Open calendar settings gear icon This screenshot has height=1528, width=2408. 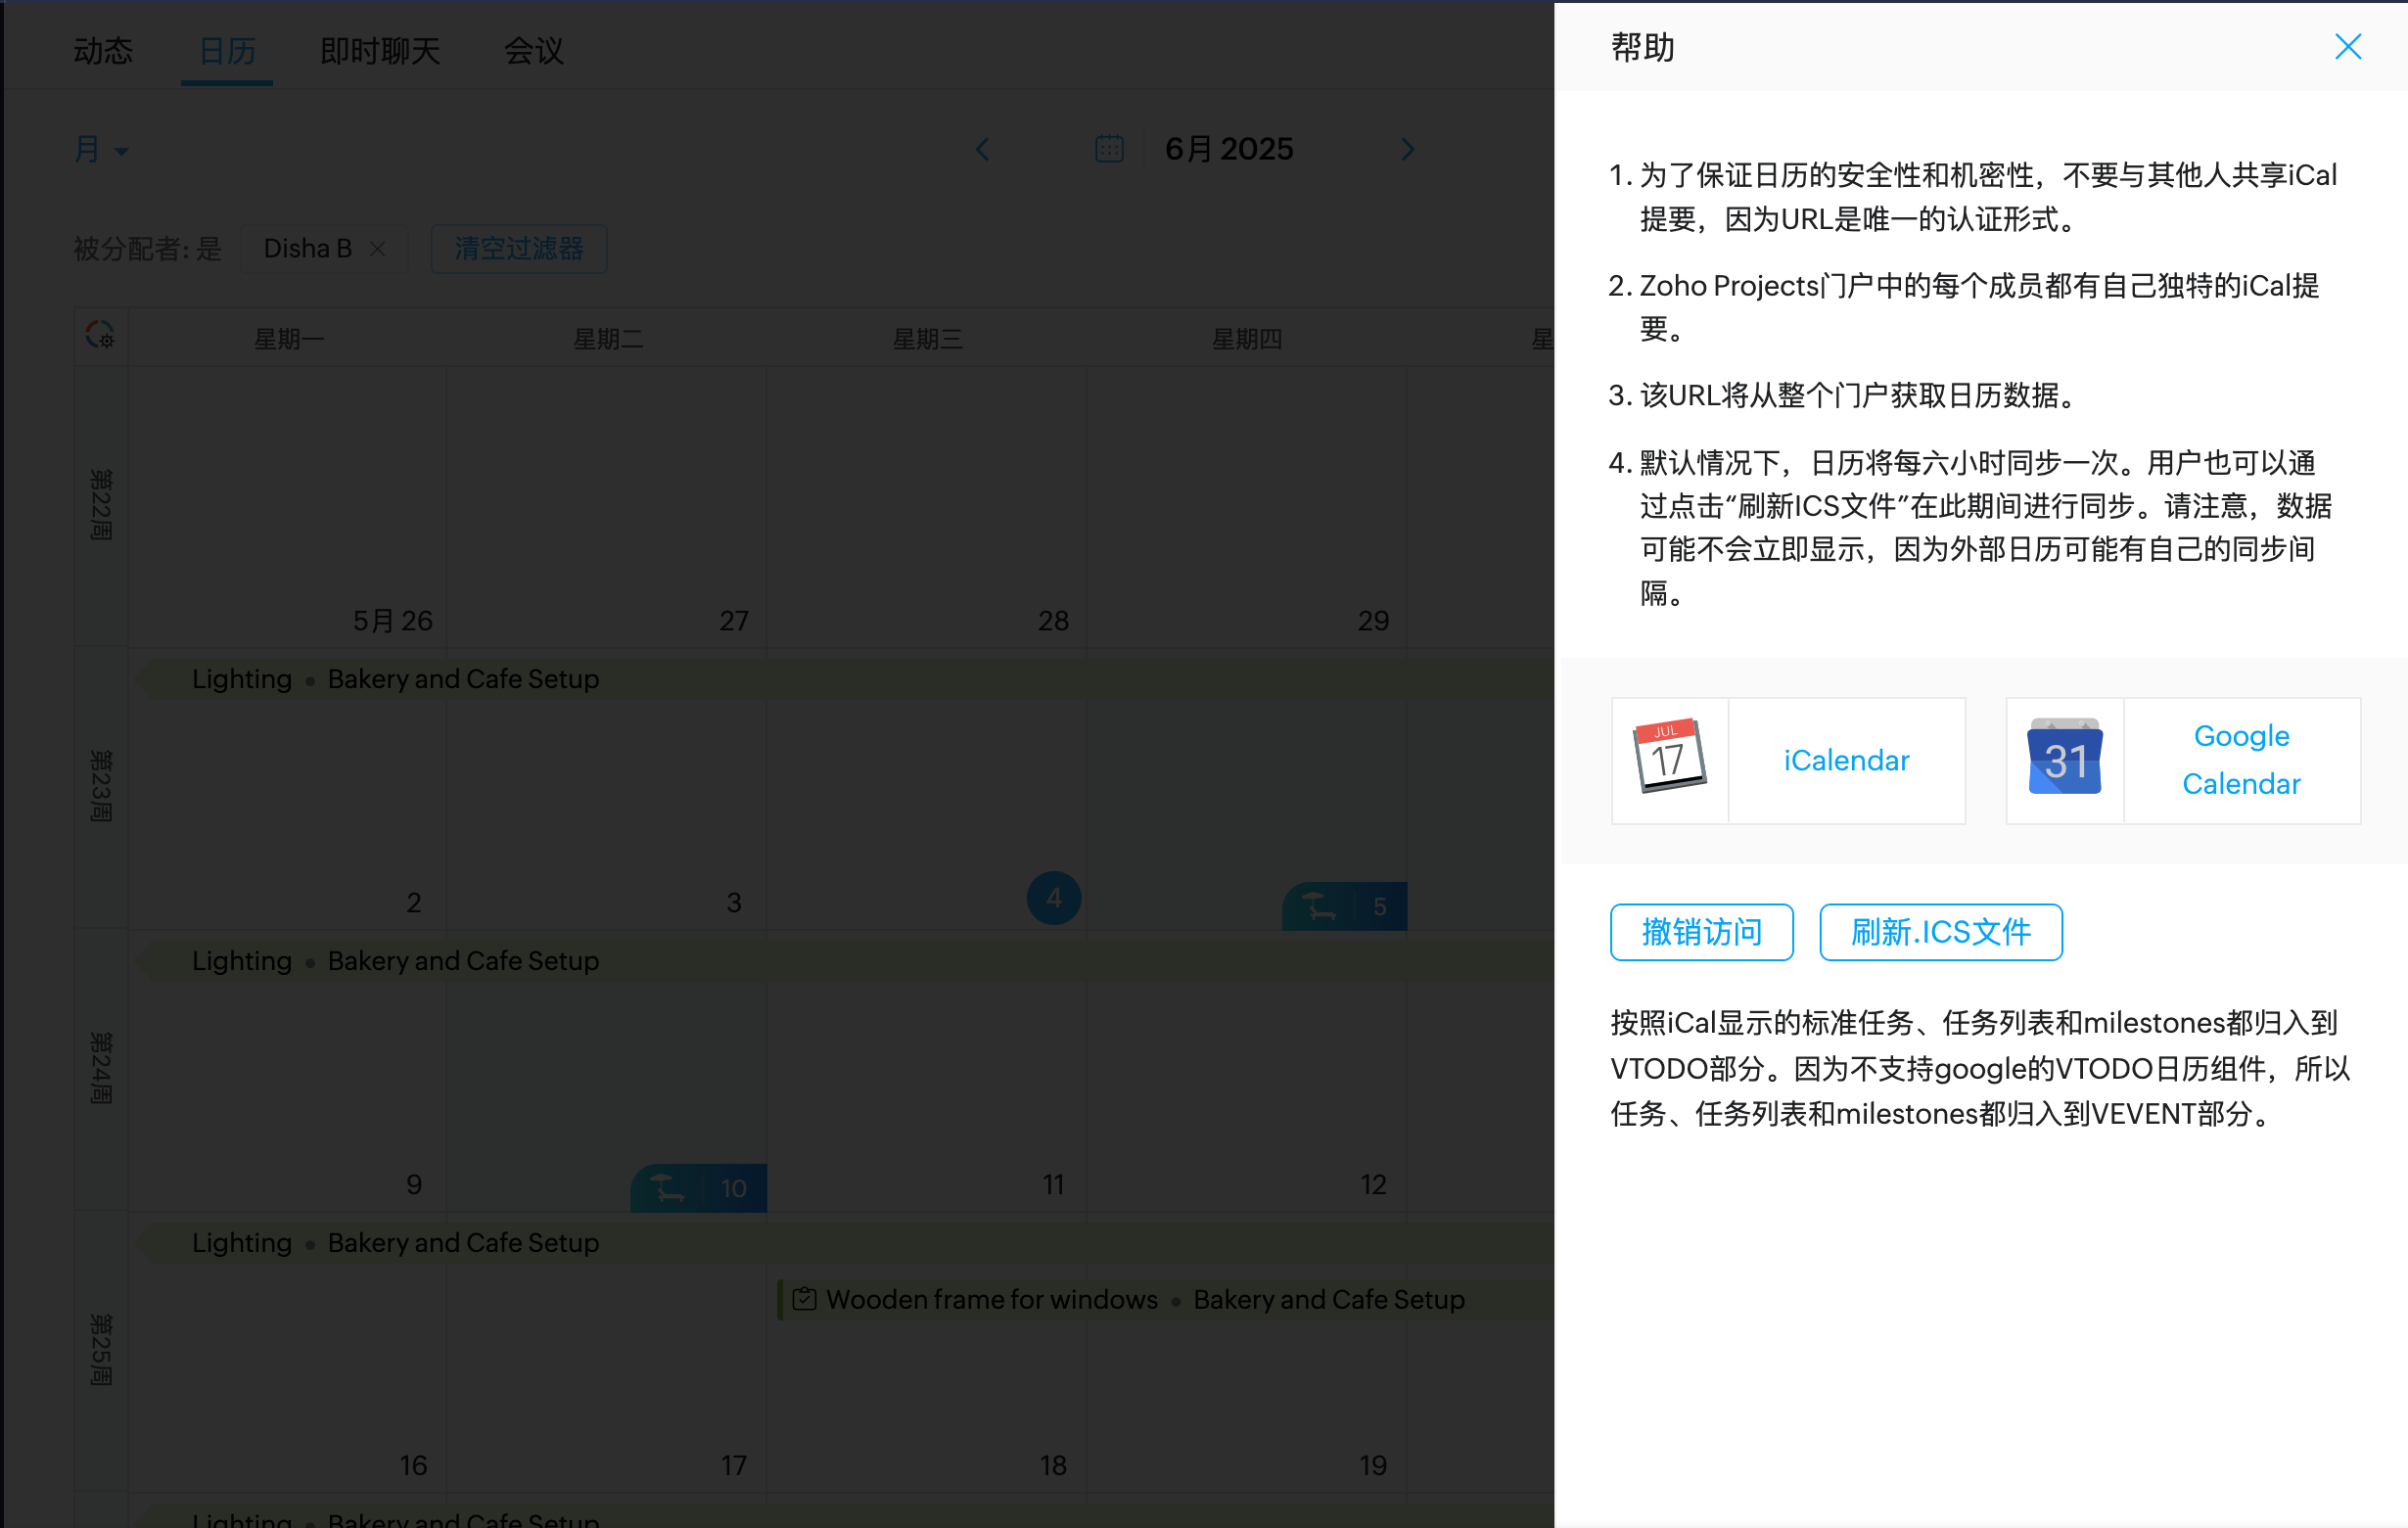[x=100, y=335]
